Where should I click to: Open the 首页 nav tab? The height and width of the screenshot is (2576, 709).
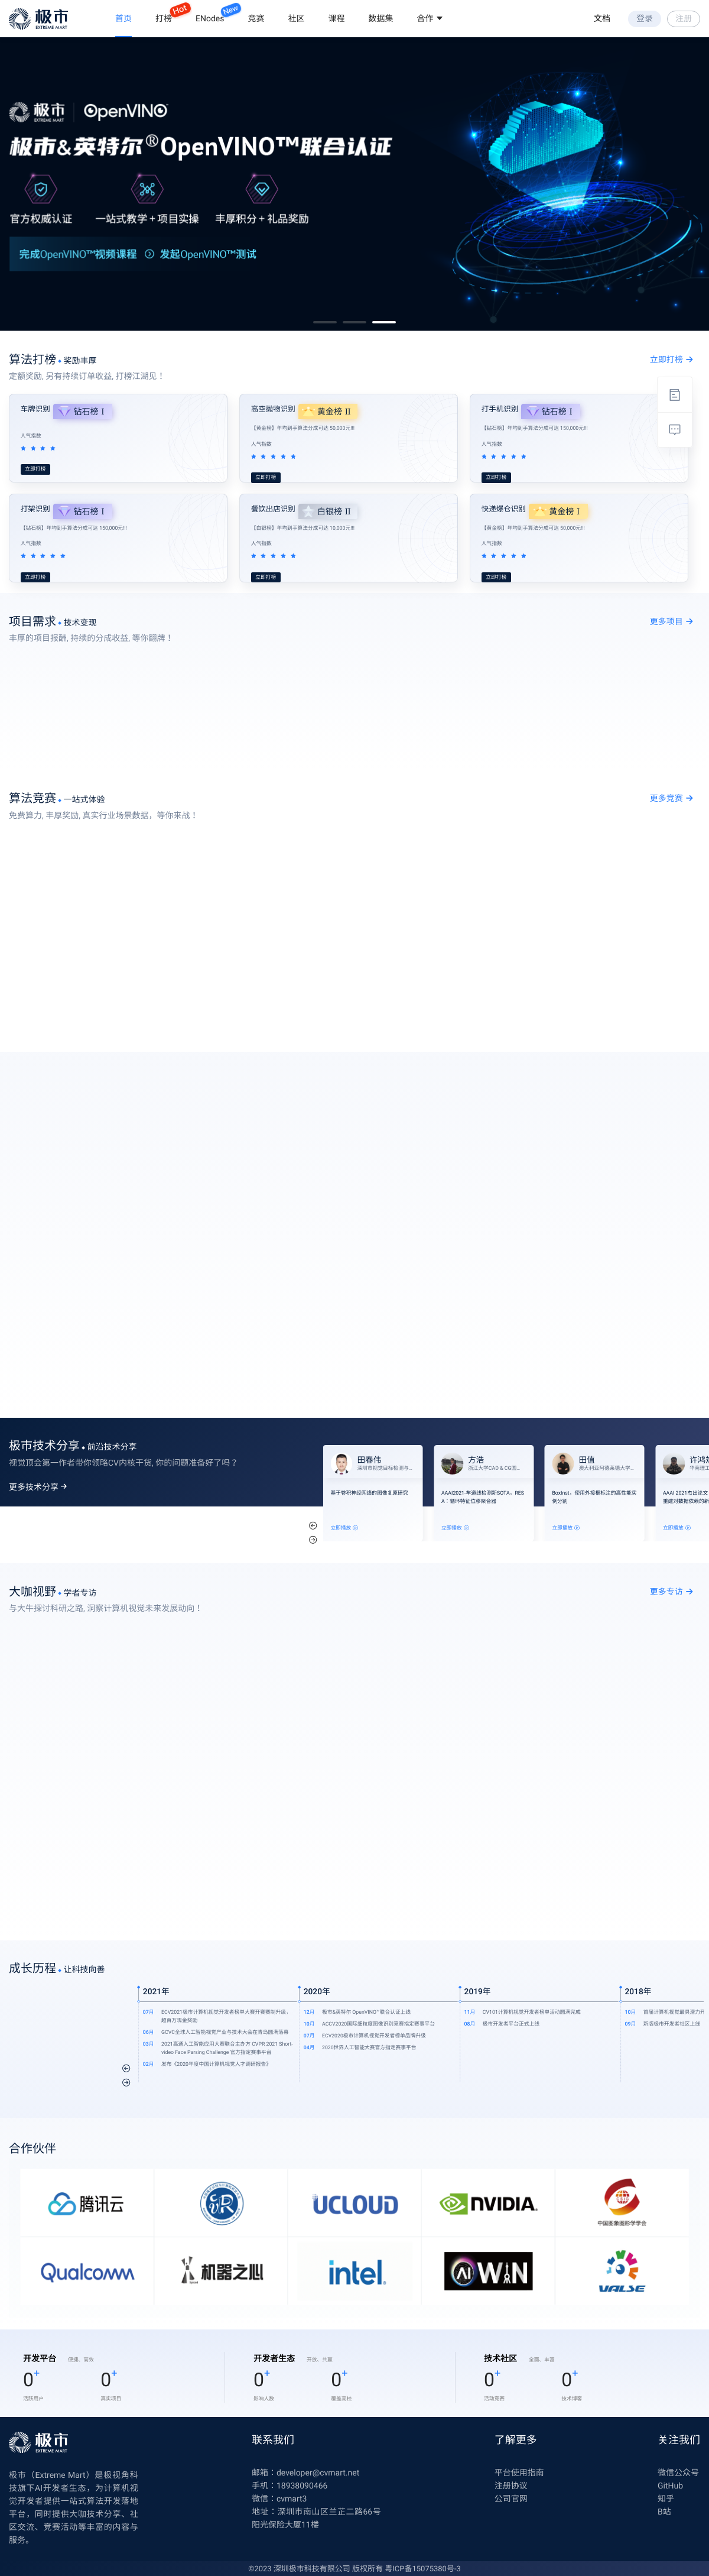[x=123, y=18]
